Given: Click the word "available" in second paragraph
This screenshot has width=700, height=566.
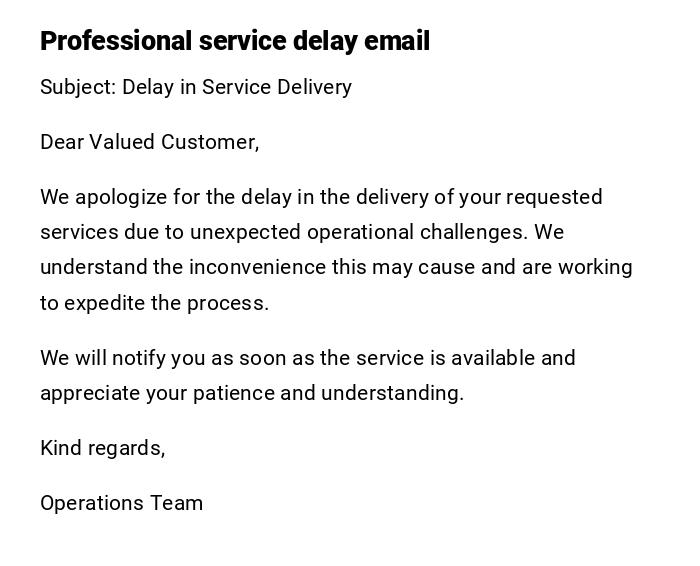Looking at the screenshot, I should pyautogui.click(x=493, y=358).
